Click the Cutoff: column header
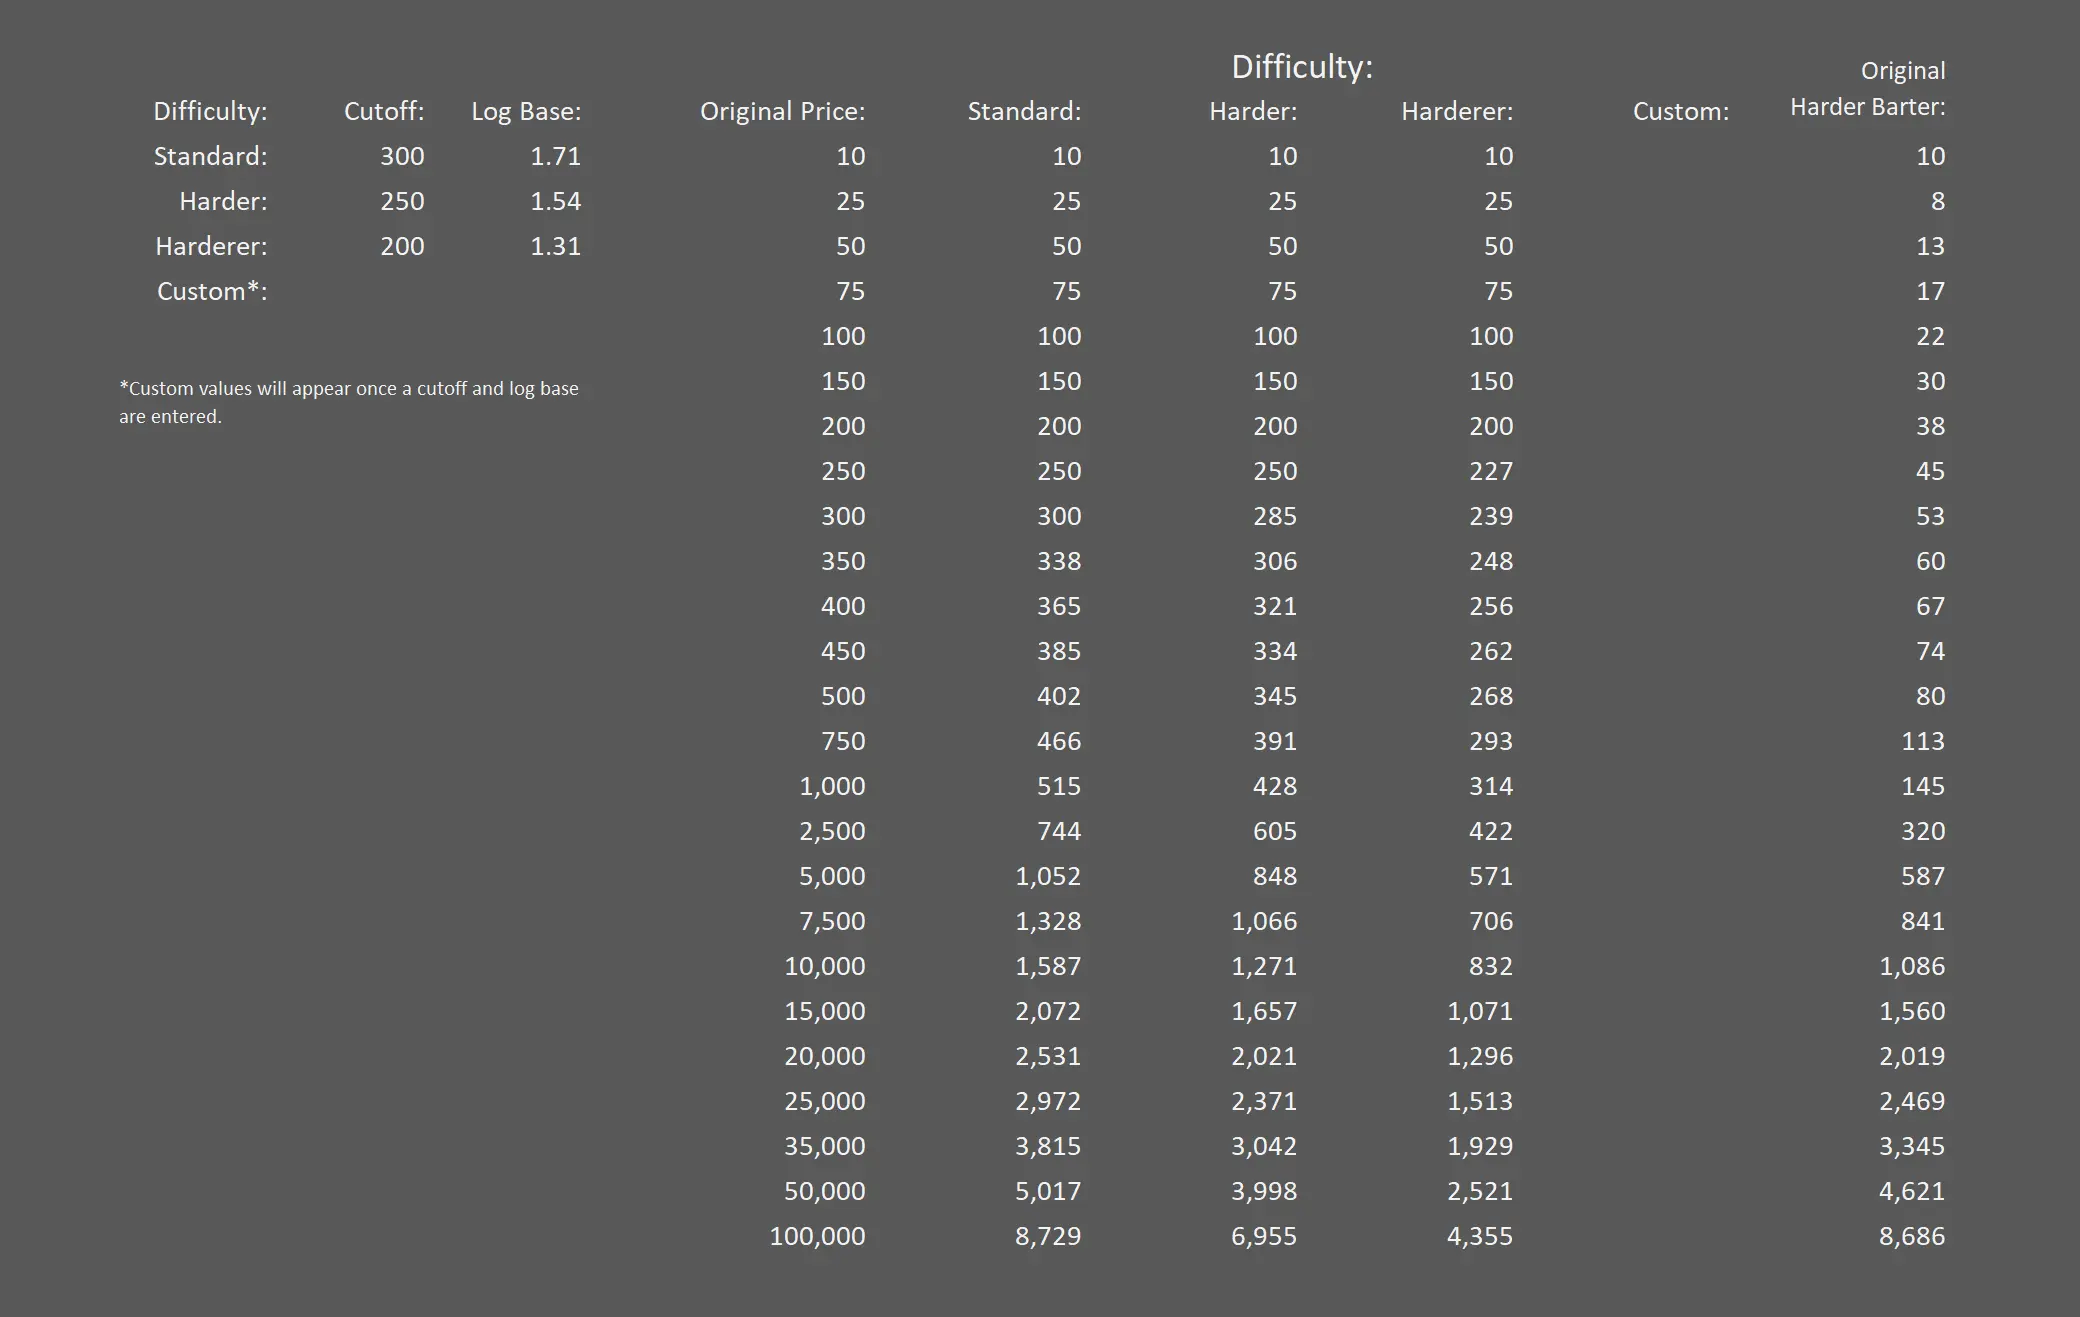This screenshot has width=2080, height=1317. point(384,111)
